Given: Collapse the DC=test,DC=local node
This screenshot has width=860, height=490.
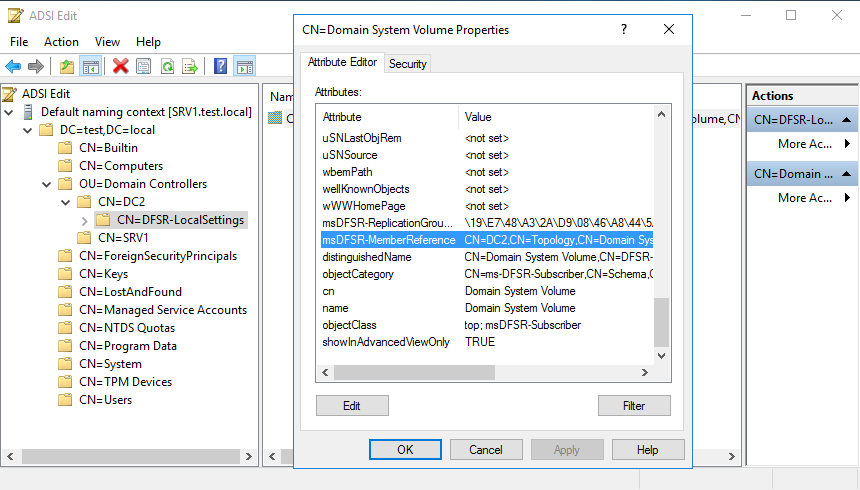Looking at the screenshot, I should 28,130.
